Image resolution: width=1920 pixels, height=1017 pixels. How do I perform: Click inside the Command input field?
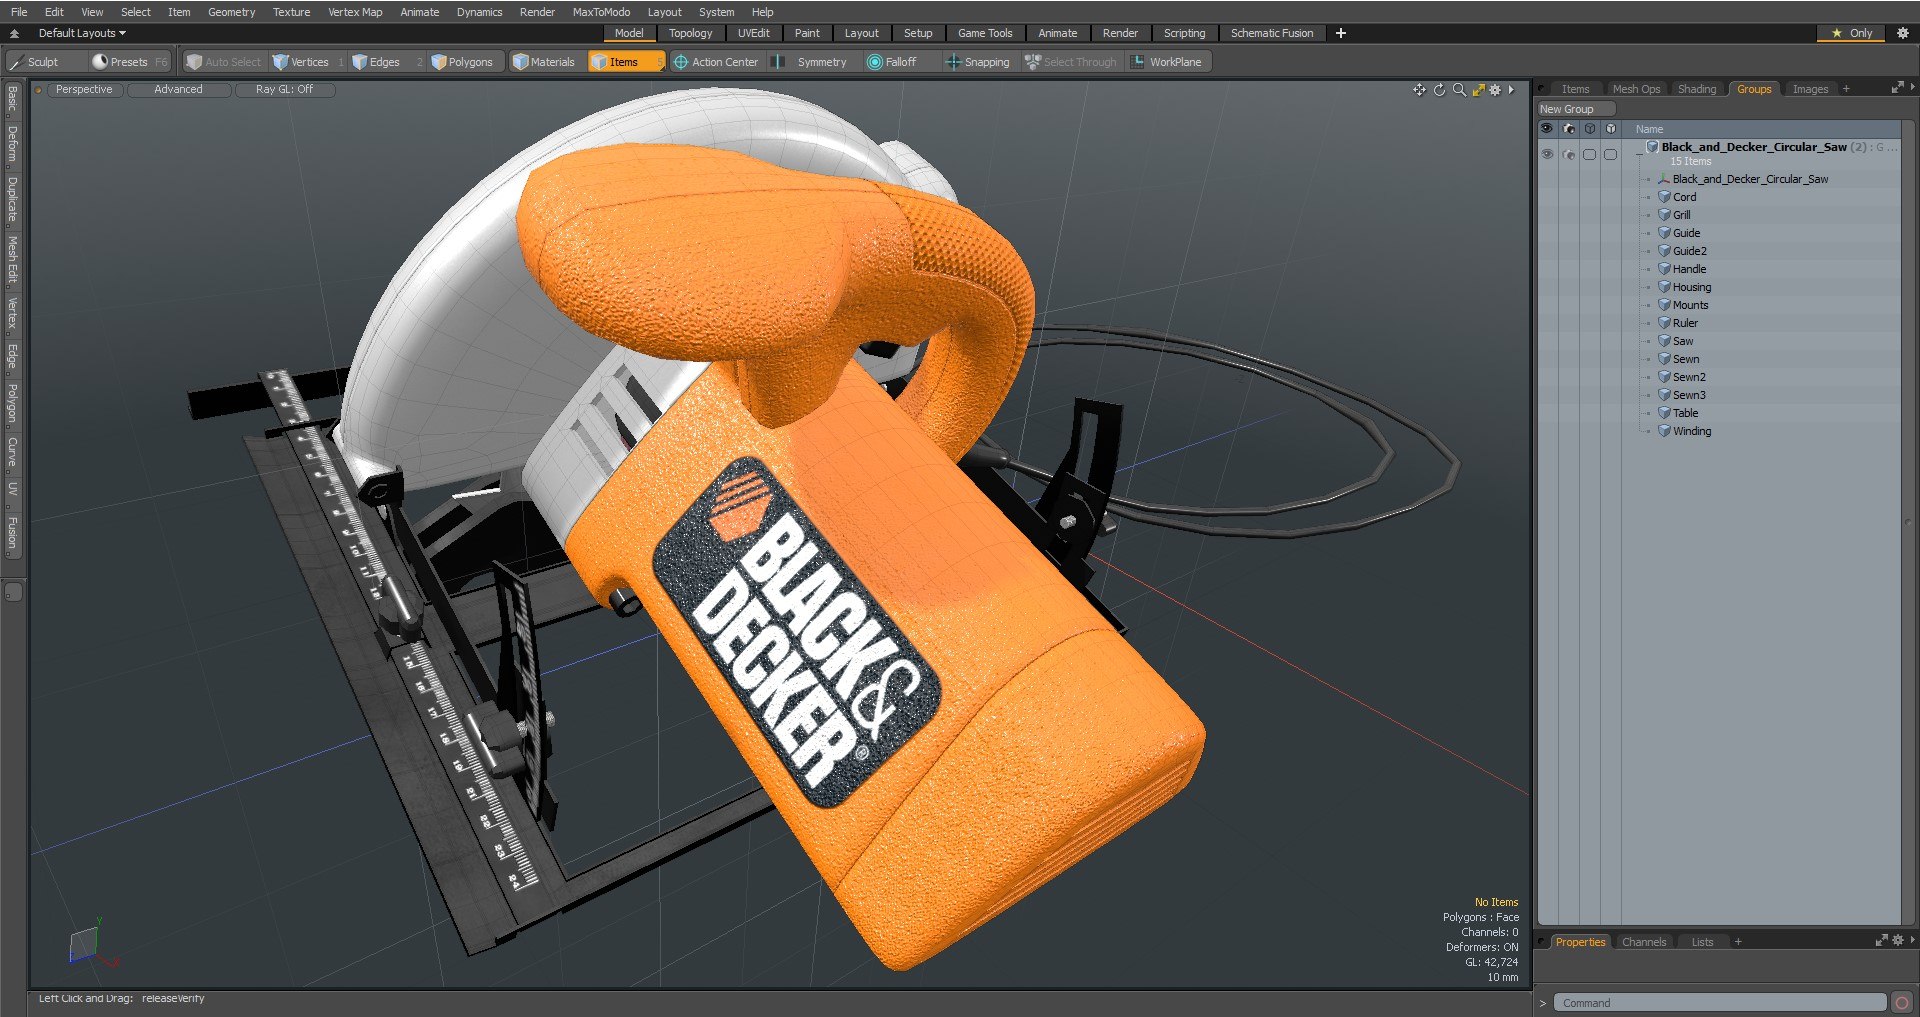(x=1720, y=1003)
